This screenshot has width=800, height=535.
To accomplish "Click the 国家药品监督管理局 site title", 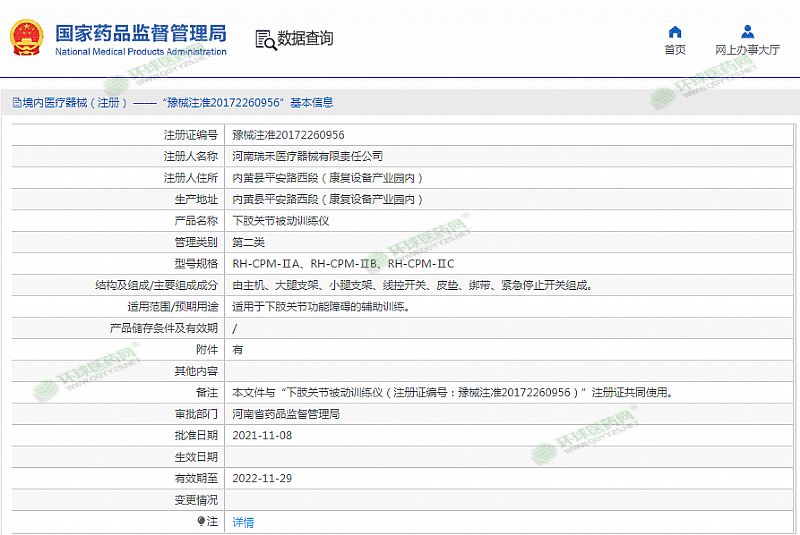I will click(x=140, y=33).
